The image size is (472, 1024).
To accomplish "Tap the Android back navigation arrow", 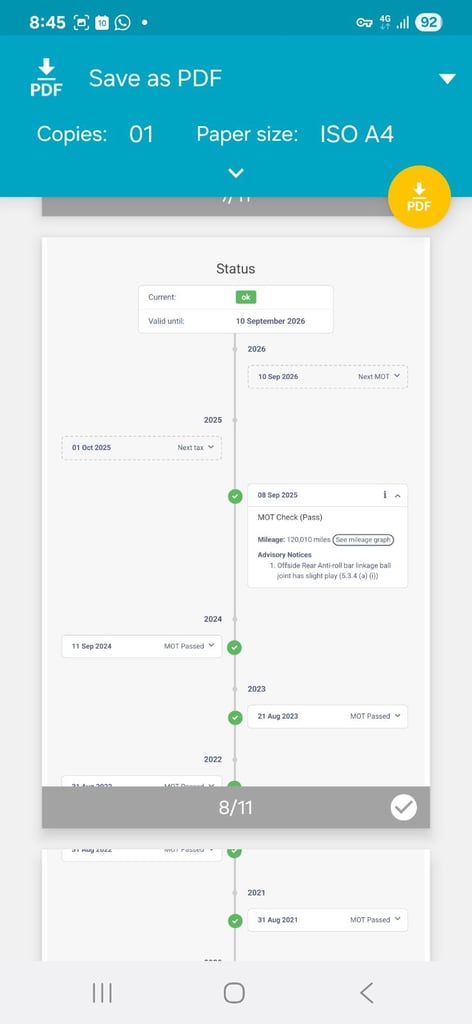I will 367,993.
